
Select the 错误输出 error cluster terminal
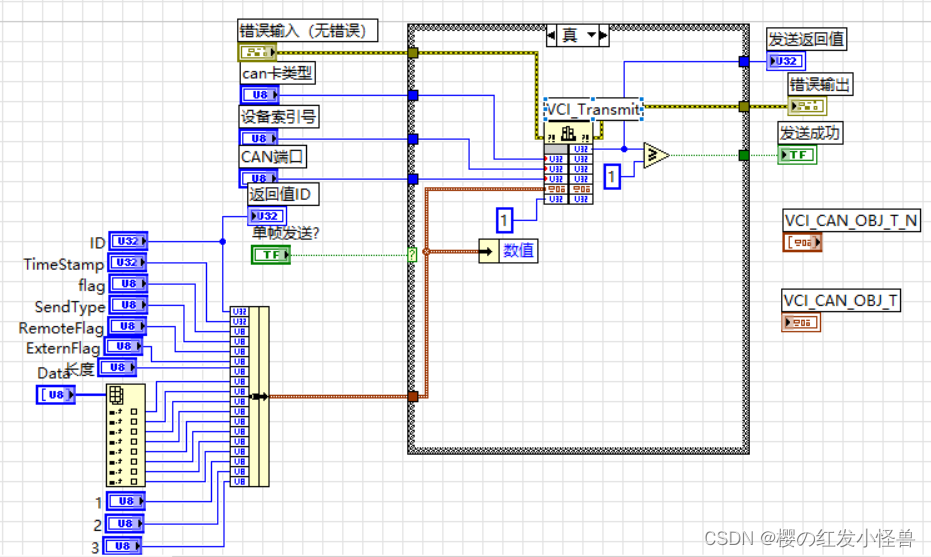pyautogui.click(x=807, y=106)
